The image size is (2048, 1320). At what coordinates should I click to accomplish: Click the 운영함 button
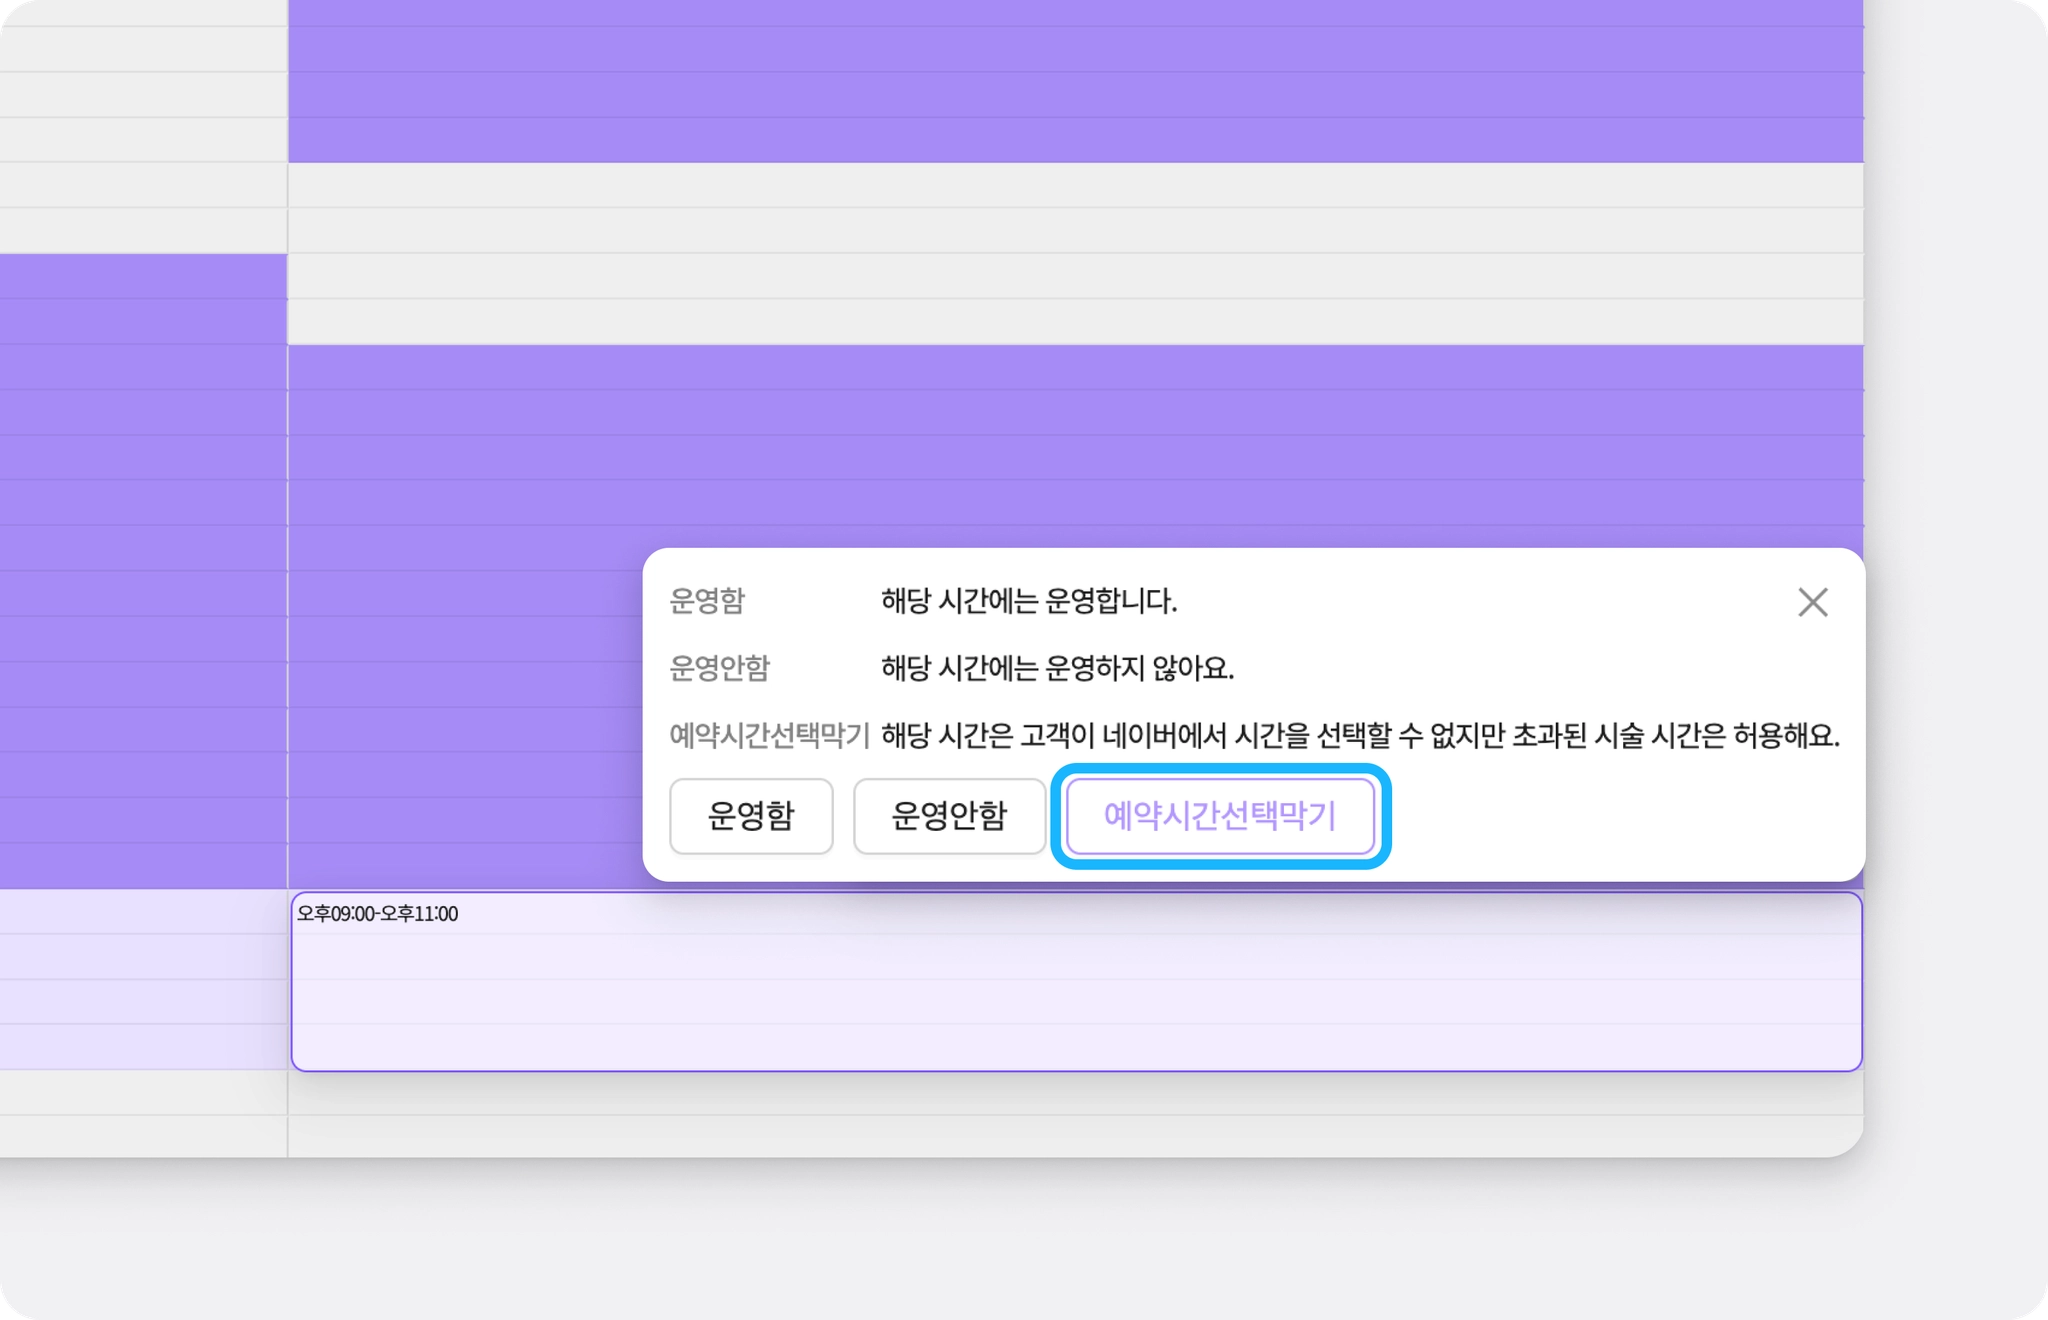click(x=751, y=816)
